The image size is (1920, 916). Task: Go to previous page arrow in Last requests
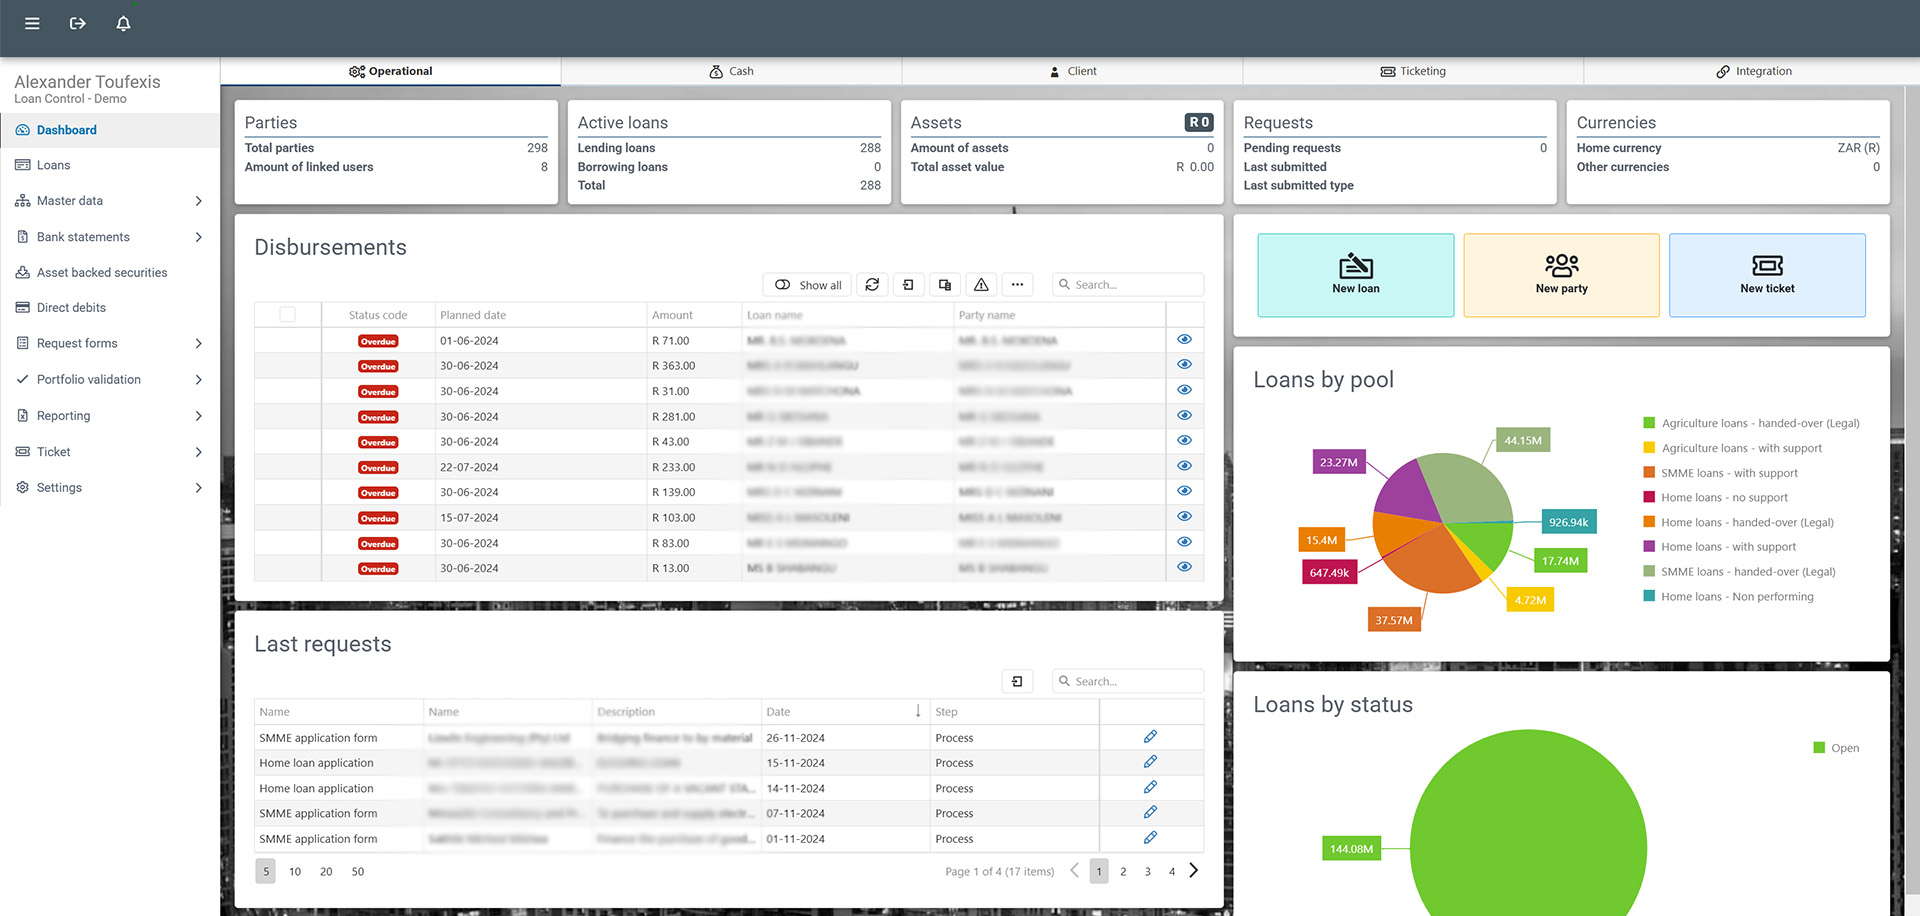click(1074, 871)
